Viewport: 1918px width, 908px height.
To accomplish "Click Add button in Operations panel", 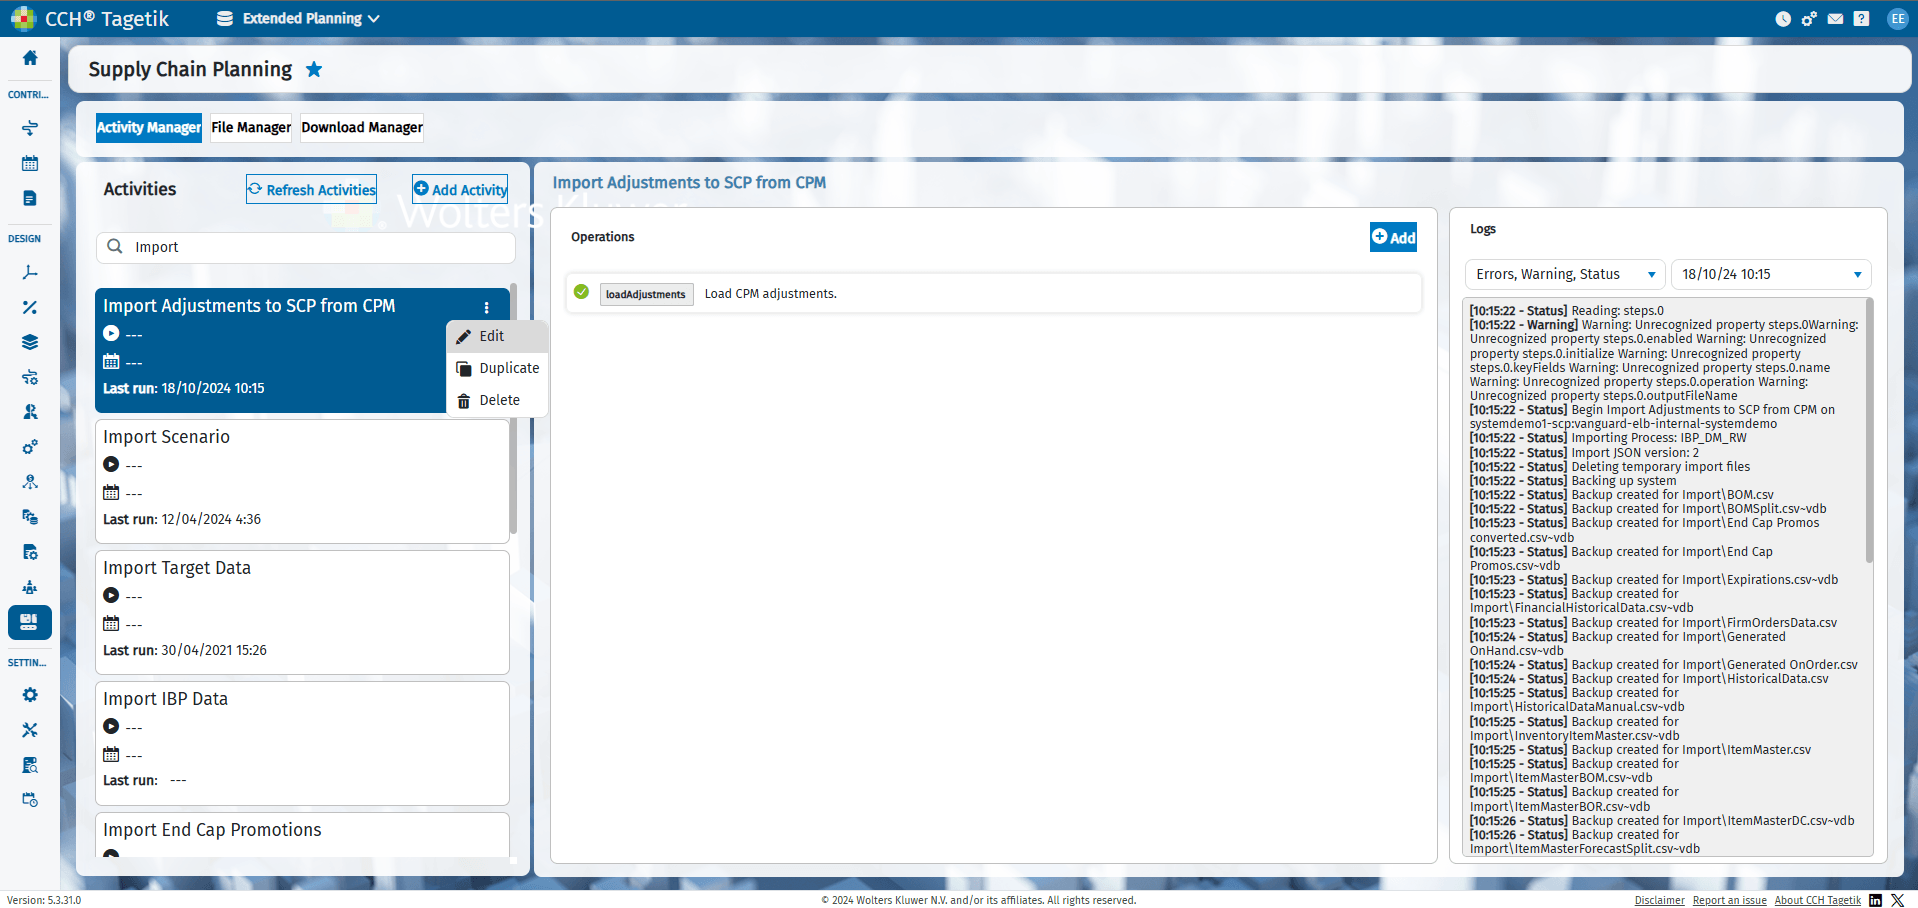I will click(1393, 237).
